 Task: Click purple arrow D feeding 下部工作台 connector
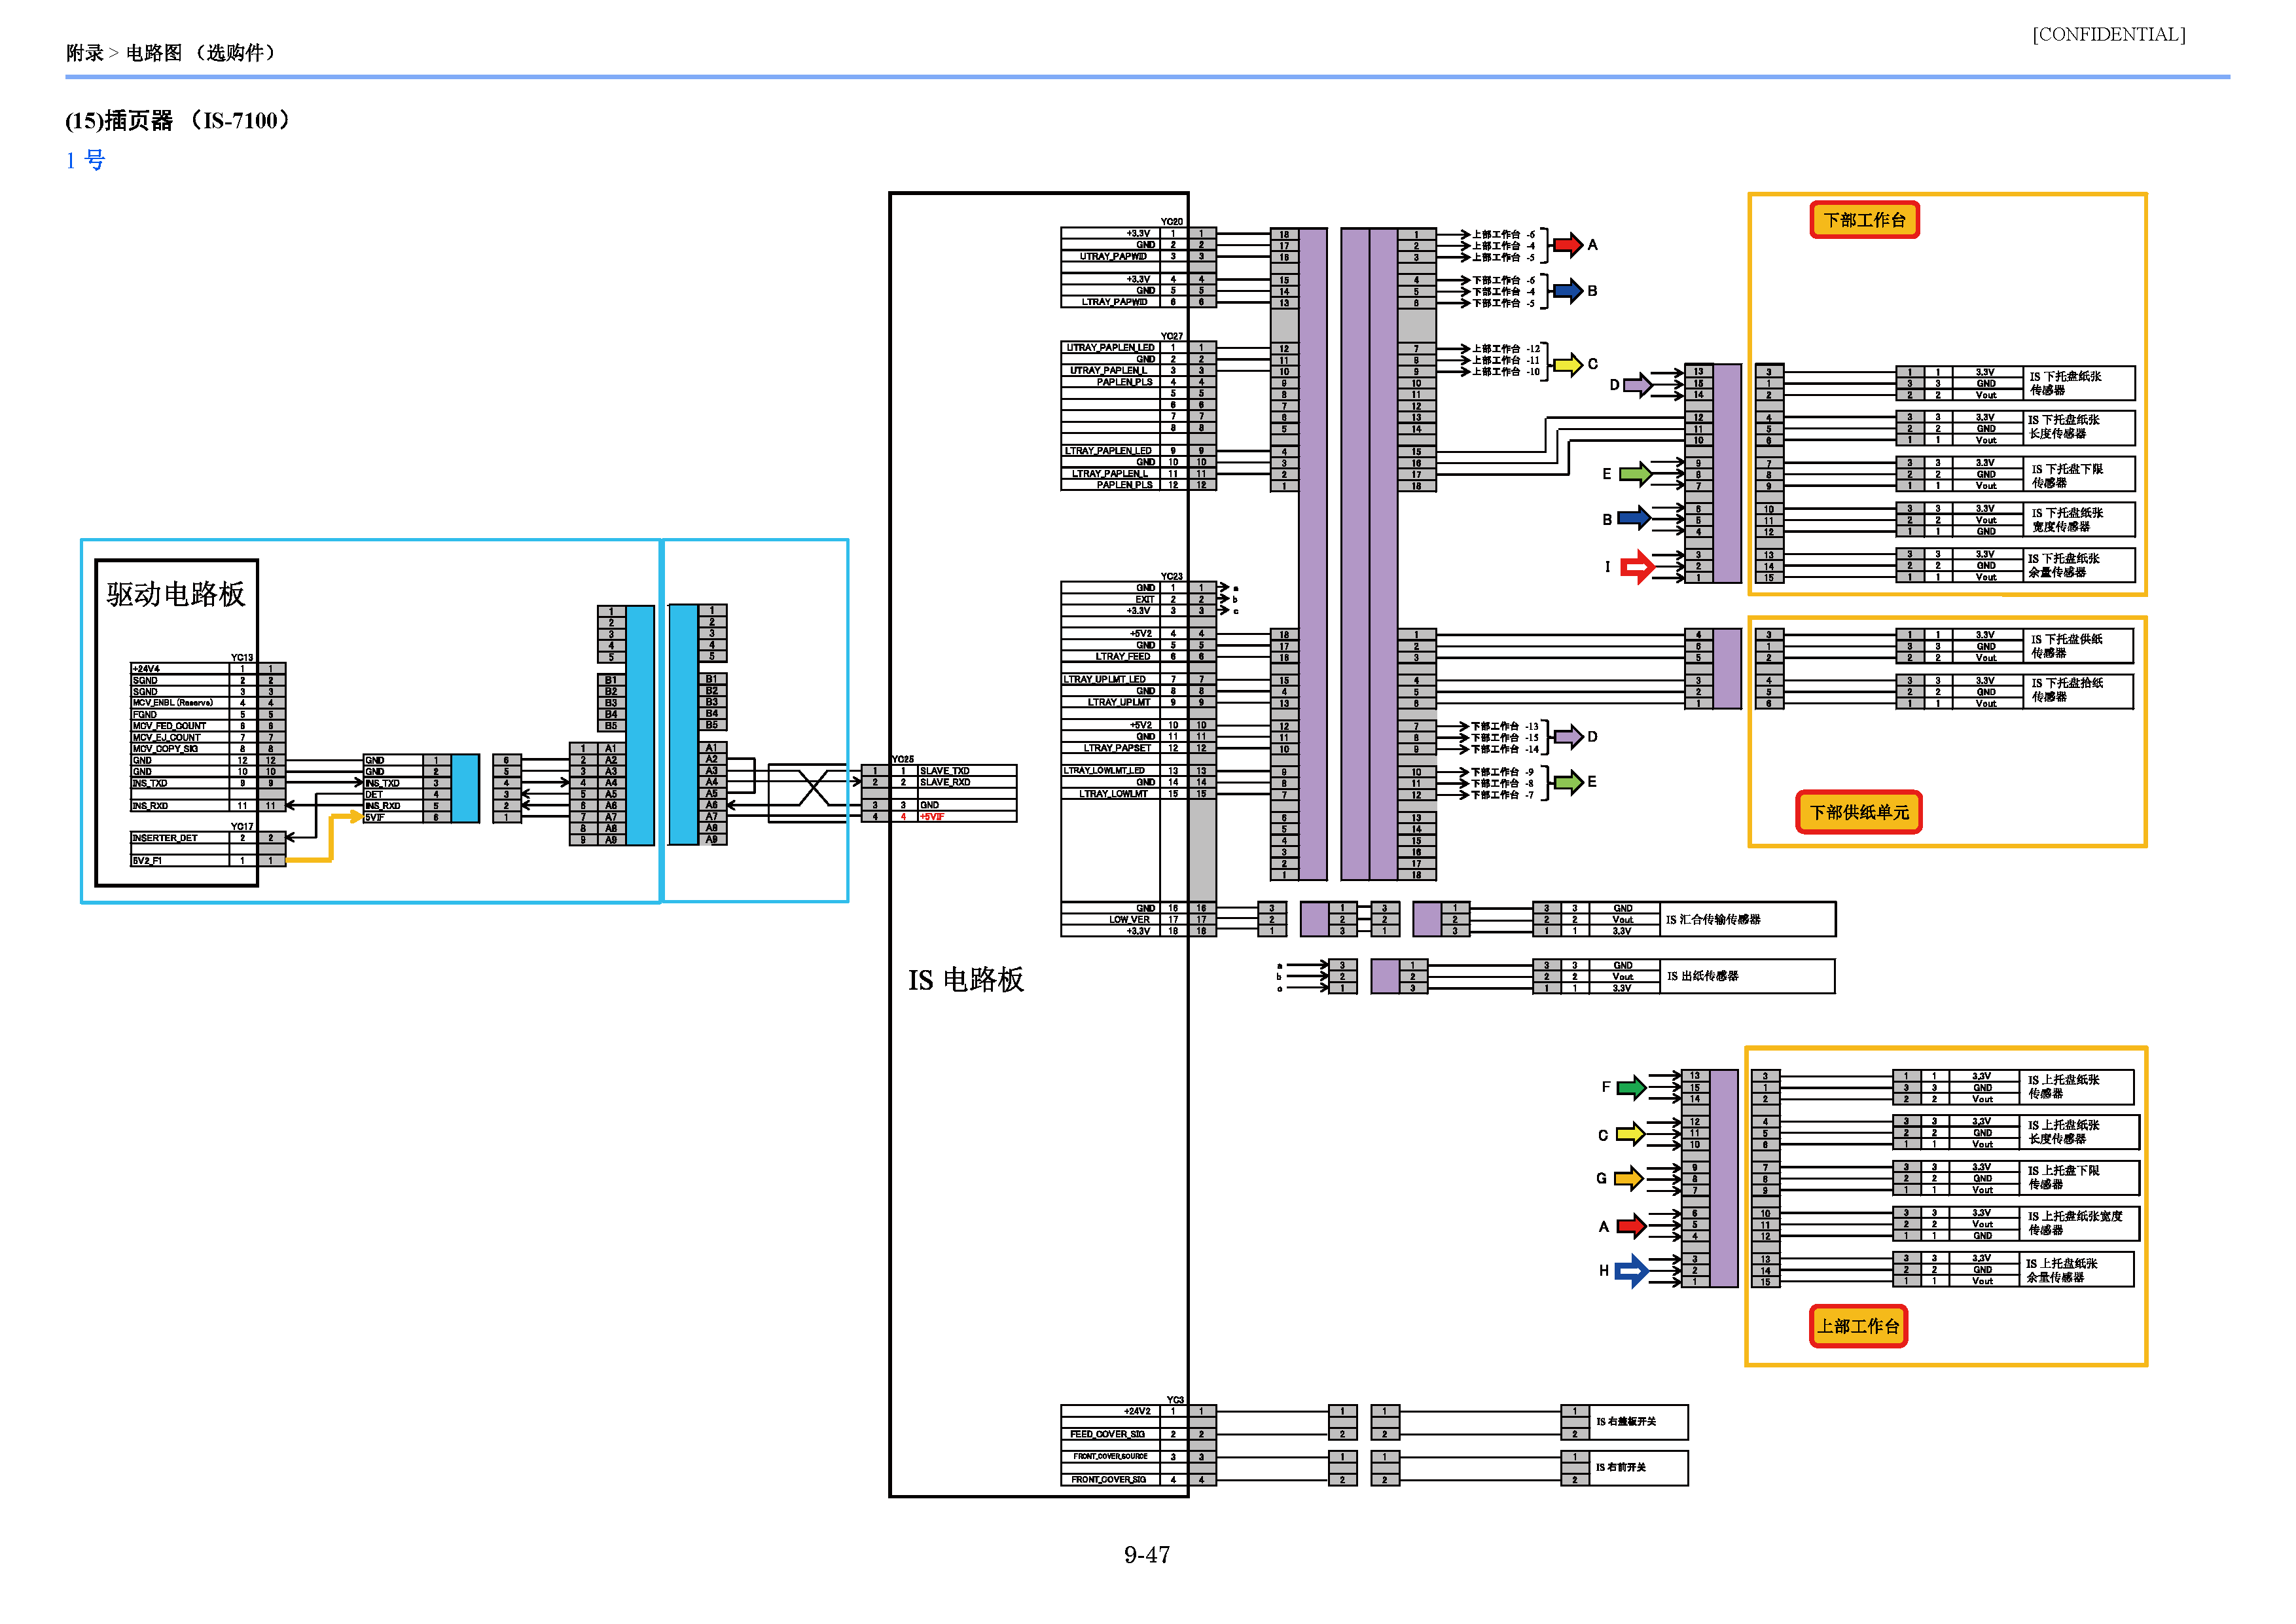1638,385
